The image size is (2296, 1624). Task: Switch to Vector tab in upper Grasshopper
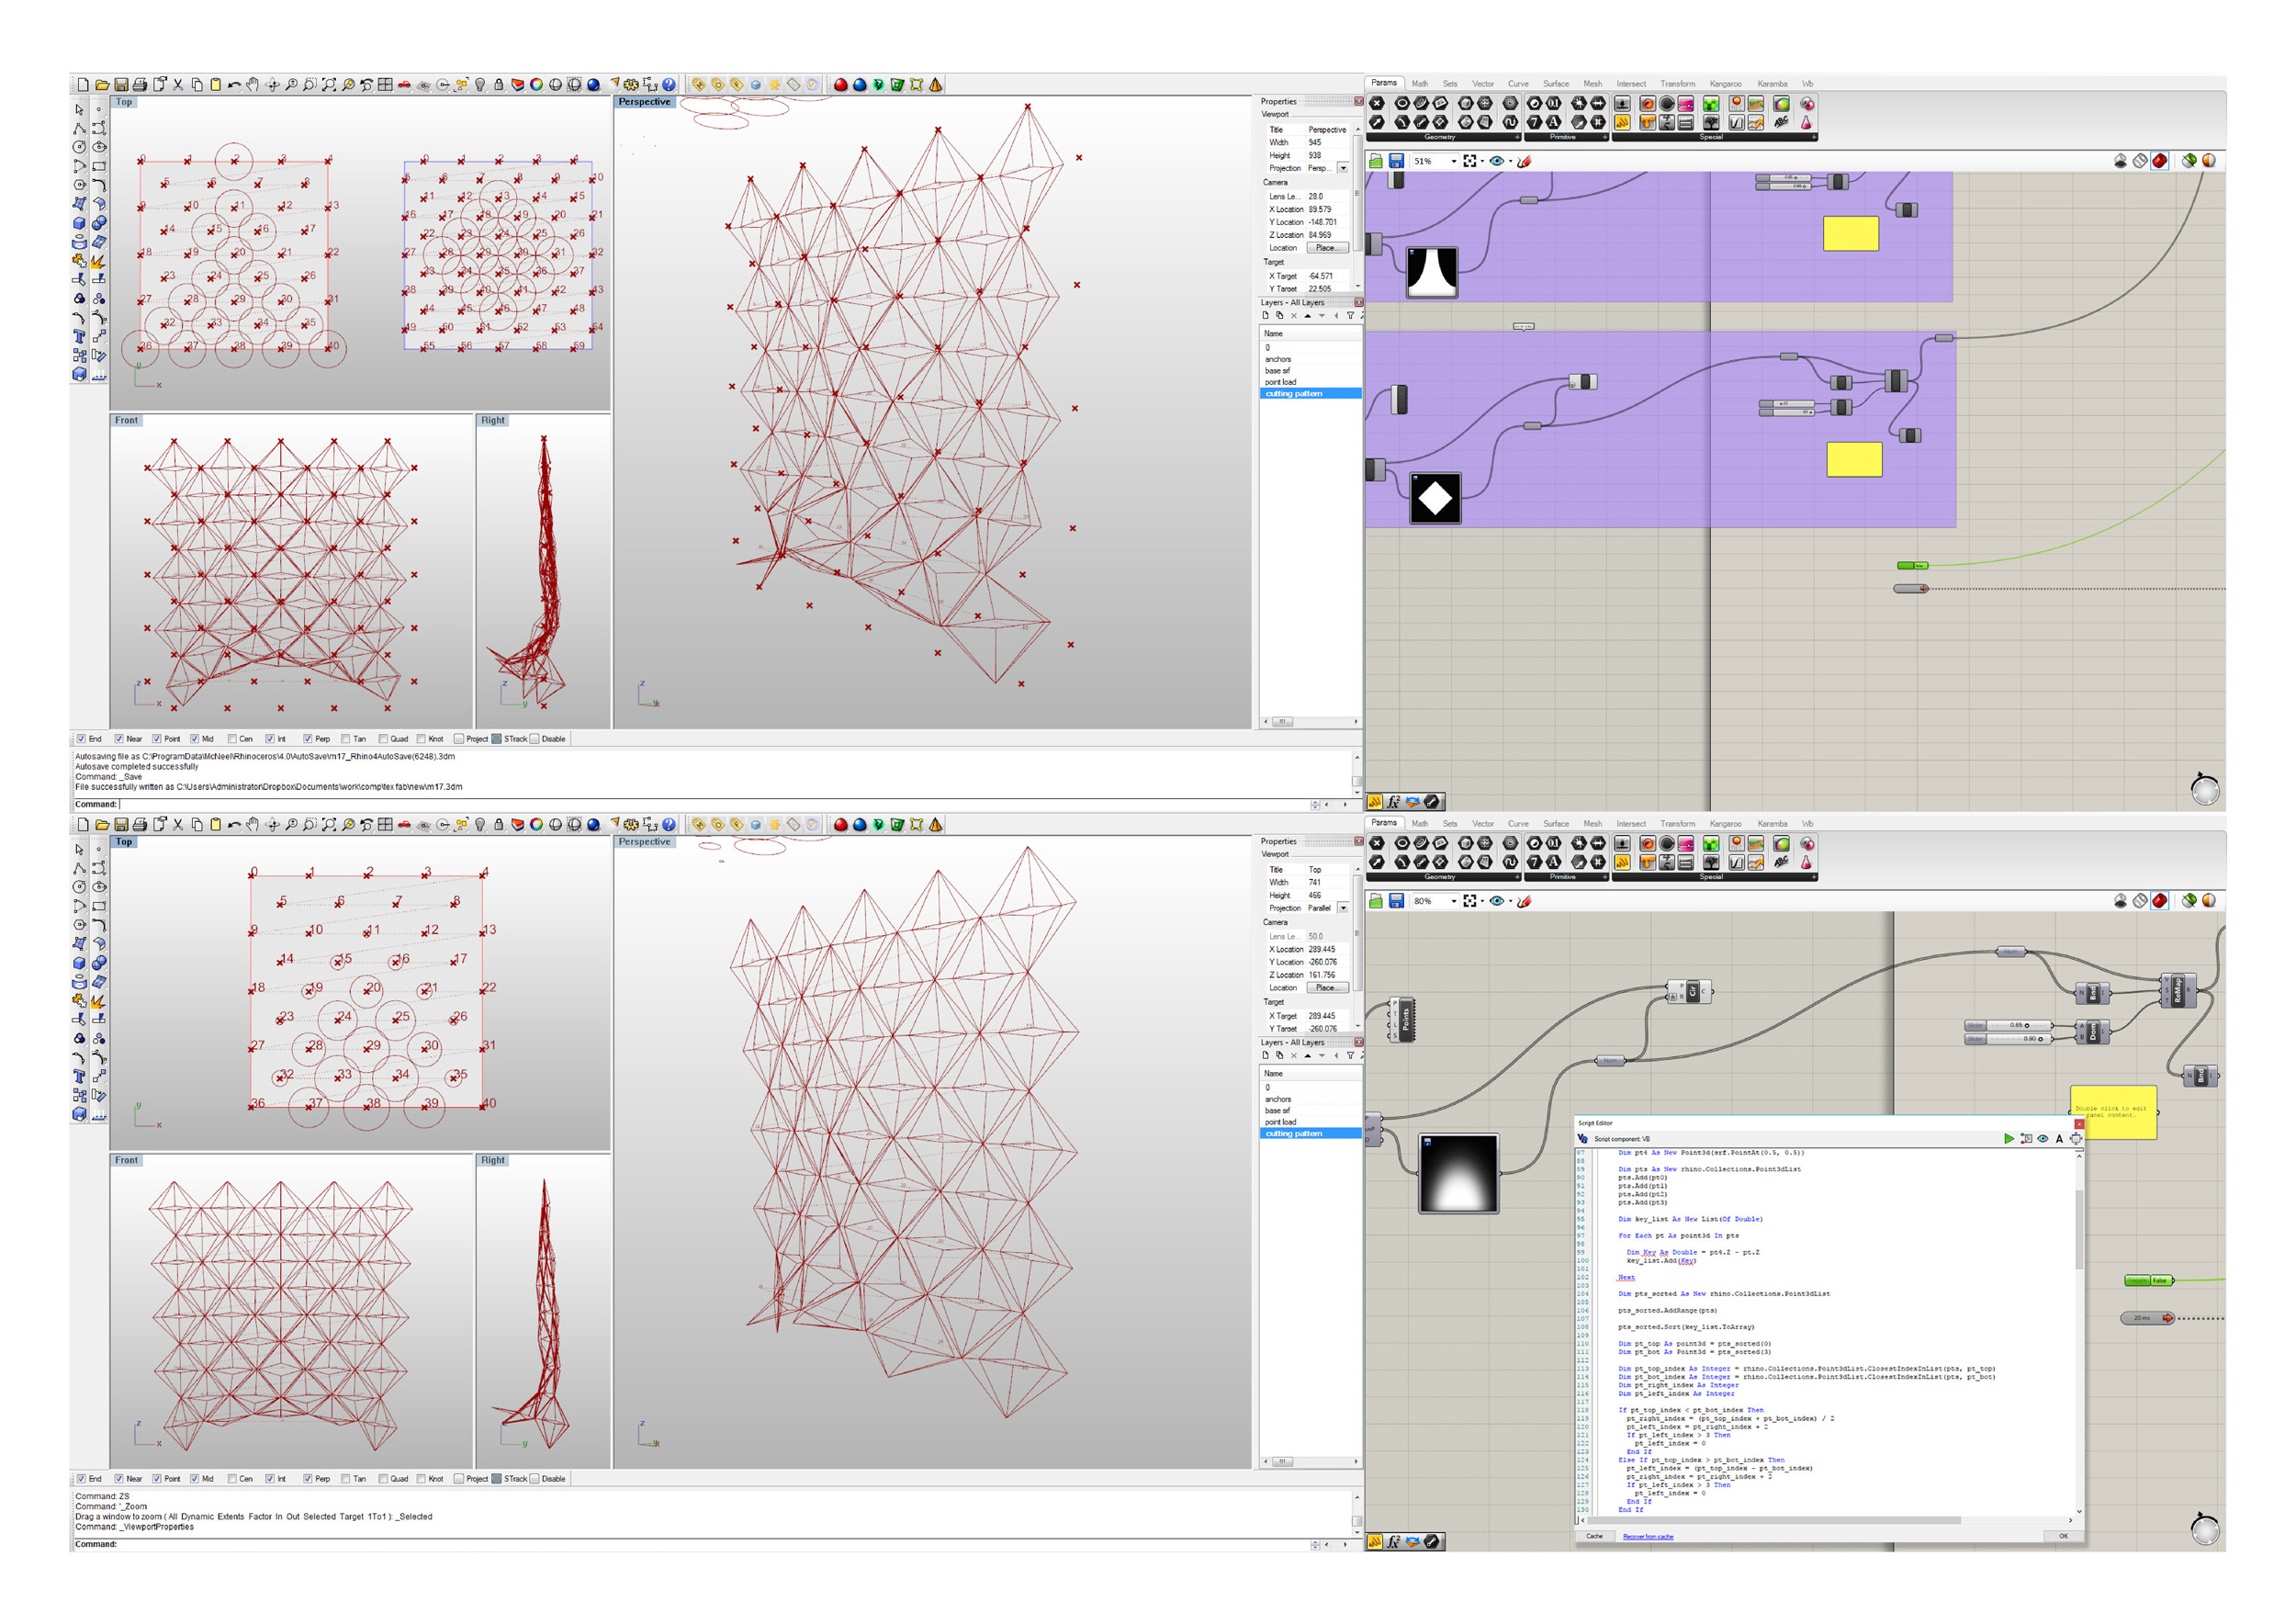[x=1483, y=84]
